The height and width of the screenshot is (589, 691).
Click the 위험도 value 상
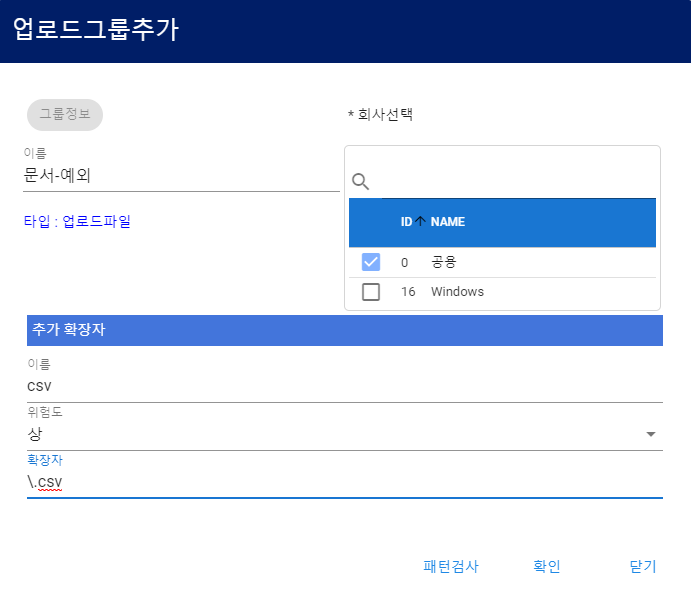click(35, 434)
